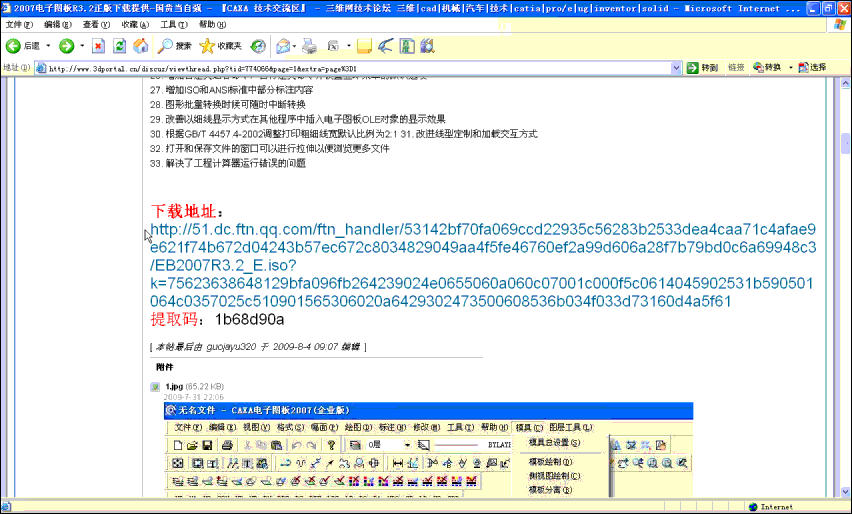The width and height of the screenshot is (852, 514).
Task: Click the green Back arrow button
Action: (13, 46)
